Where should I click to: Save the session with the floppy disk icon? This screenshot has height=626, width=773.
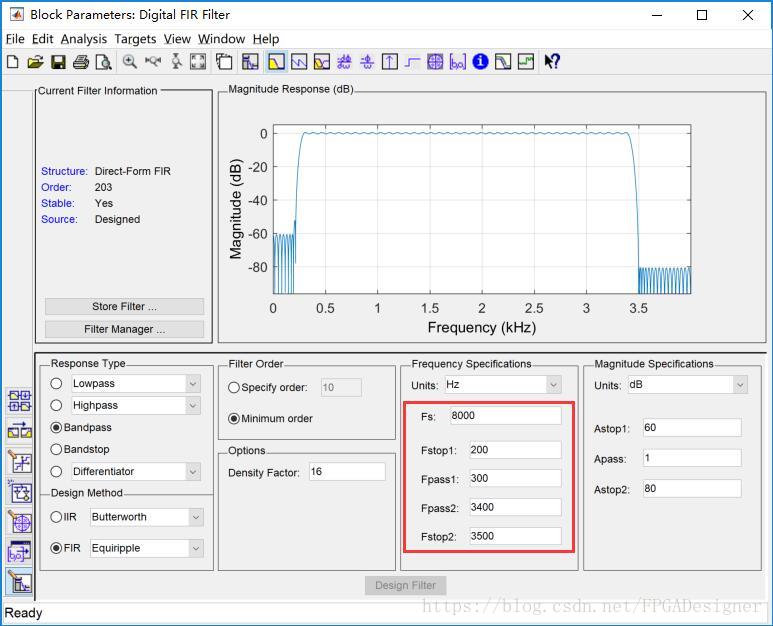(x=58, y=62)
